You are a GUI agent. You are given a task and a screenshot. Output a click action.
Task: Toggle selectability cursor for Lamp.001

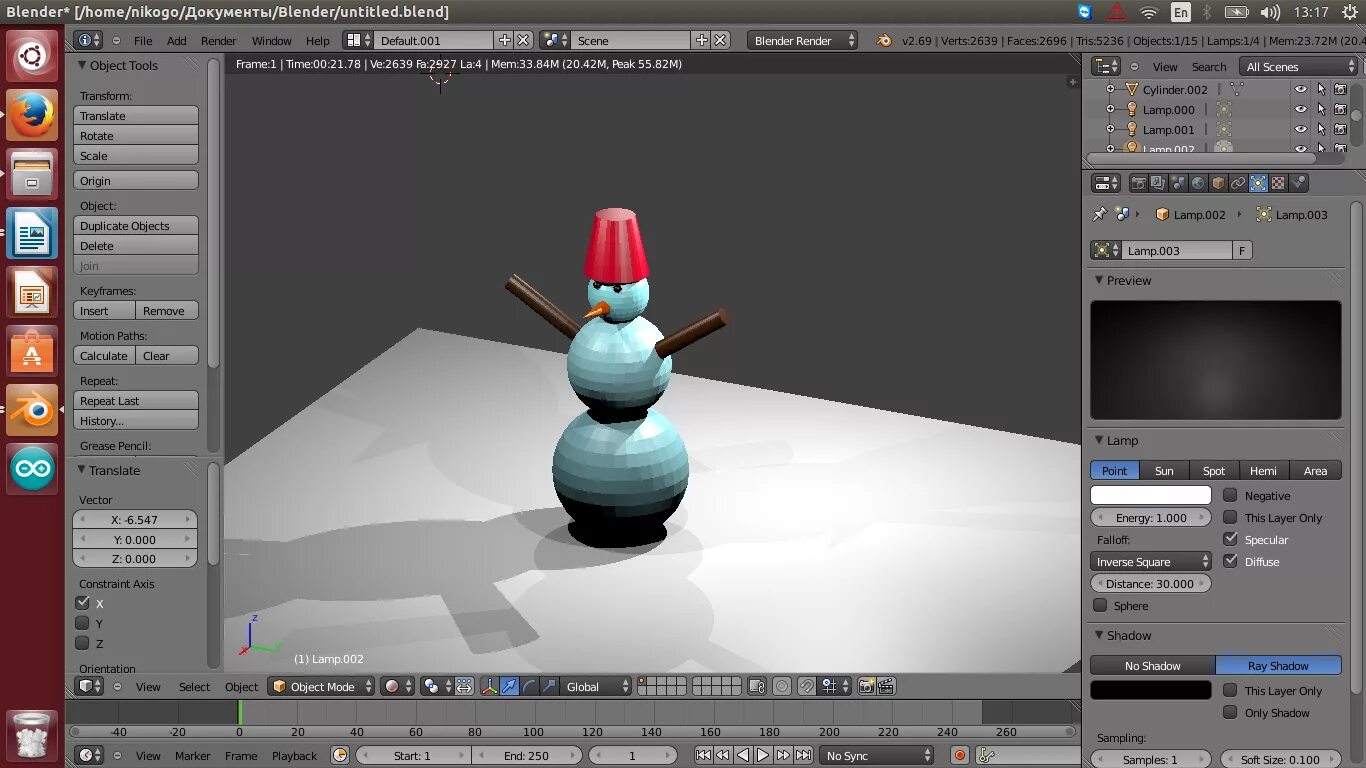point(1321,129)
